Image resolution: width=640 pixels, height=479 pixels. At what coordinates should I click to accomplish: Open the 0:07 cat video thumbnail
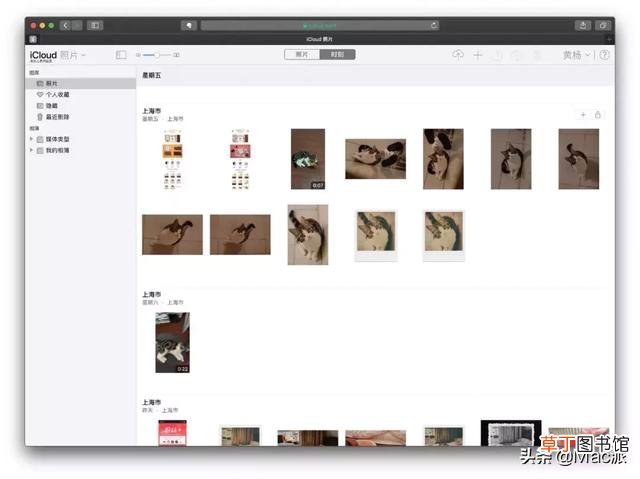(308, 159)
